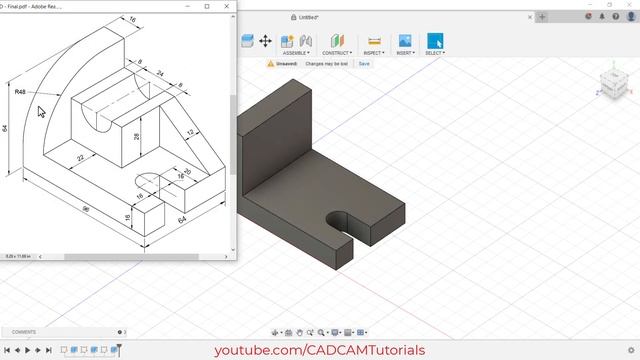Select the first extrude feature in timeline
Viewport: 640px width, 360px height.
tap(74, 350)
